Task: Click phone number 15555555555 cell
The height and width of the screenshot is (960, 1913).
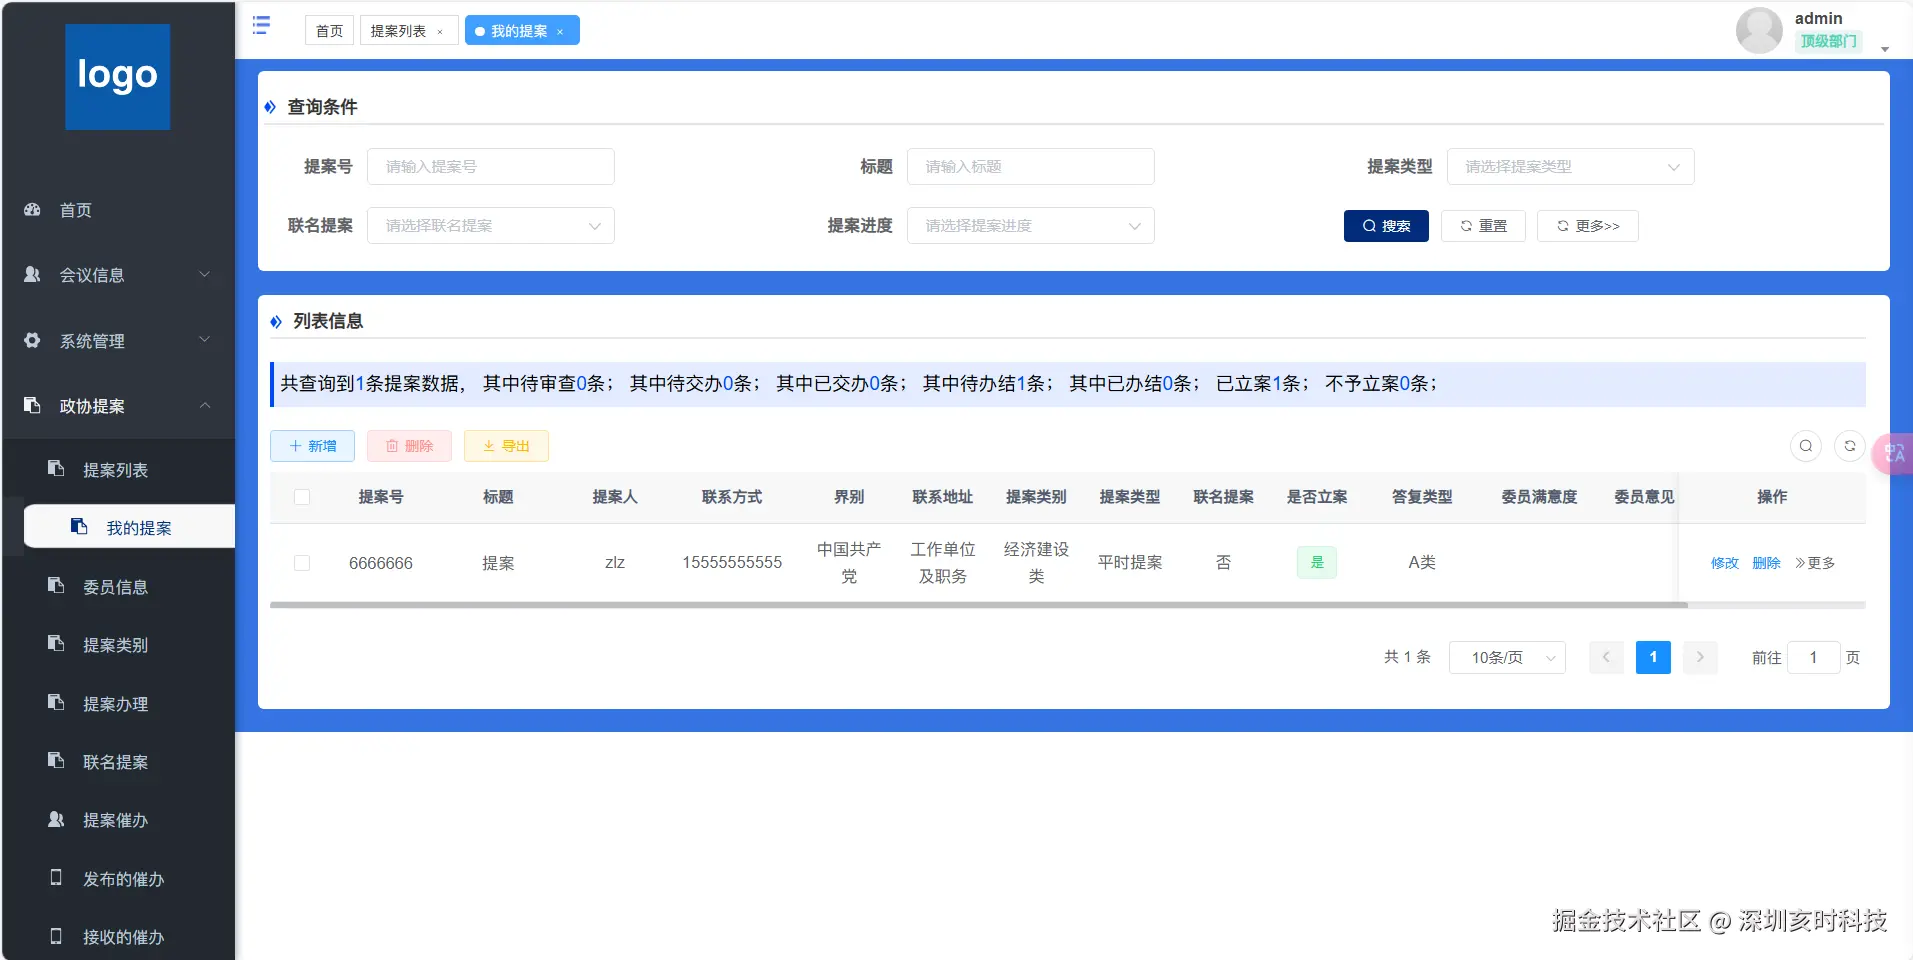Action: tap(732, 563)
